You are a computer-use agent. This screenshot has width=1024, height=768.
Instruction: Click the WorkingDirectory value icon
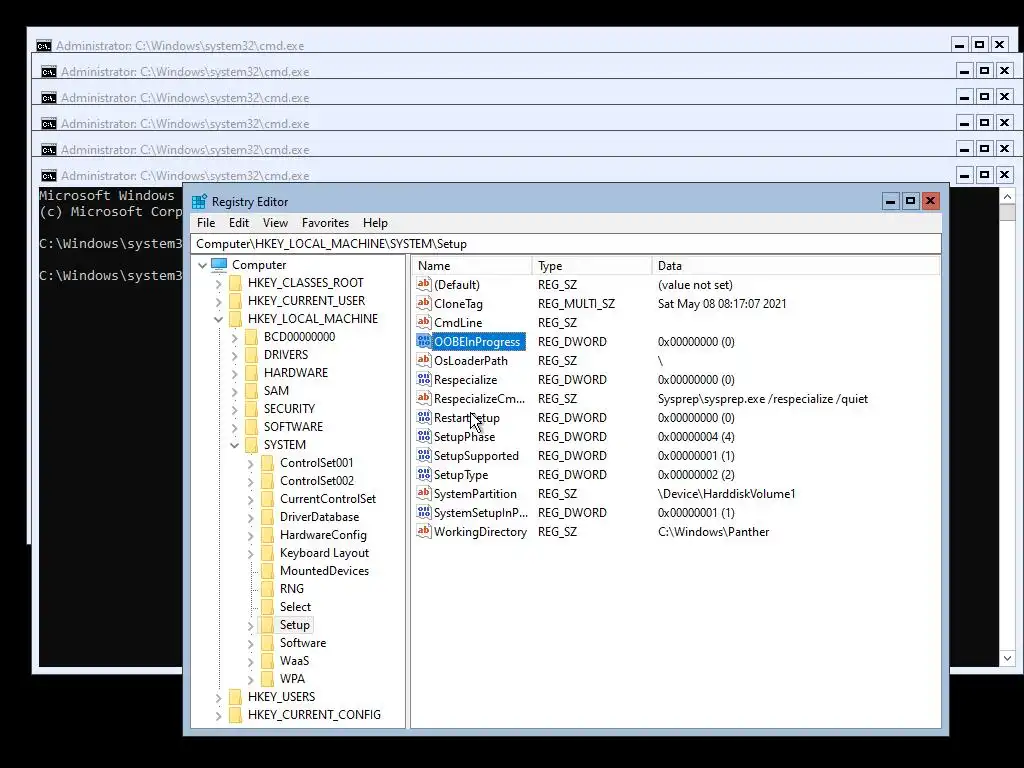(424, 531)
